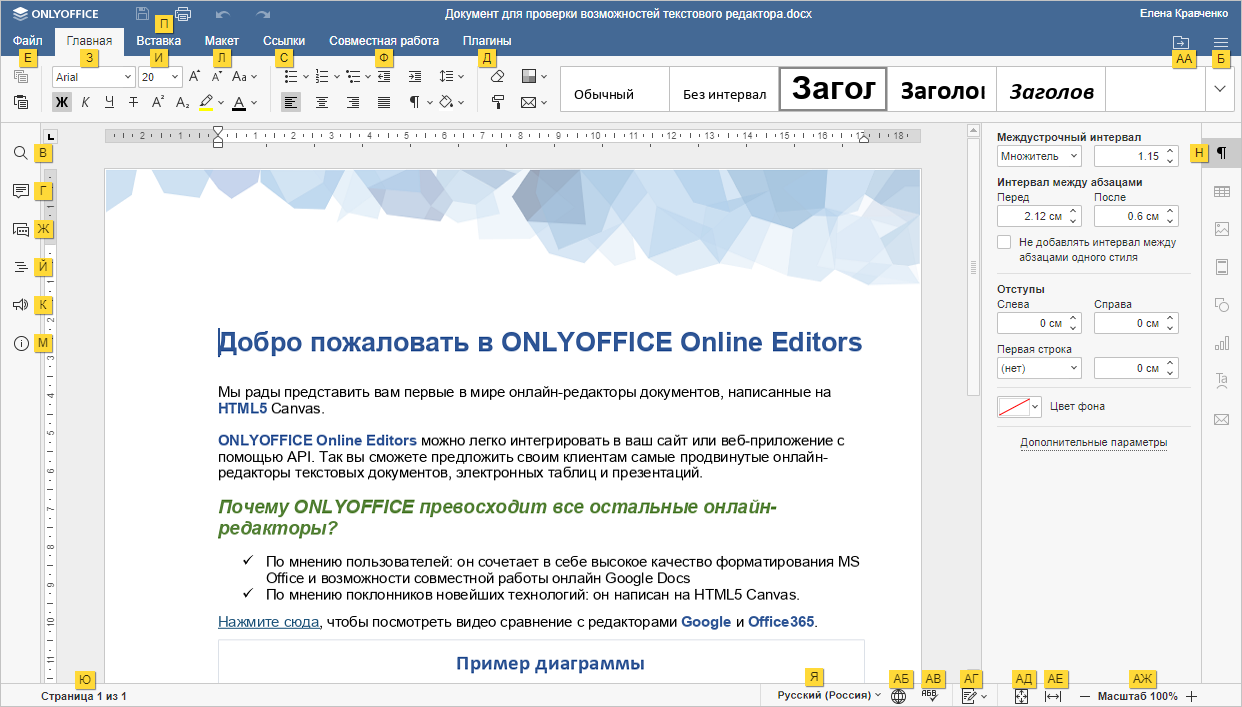1242x707 pixels.
Task: Copy the selection with the Copy icon
Action: coord(21,76)
